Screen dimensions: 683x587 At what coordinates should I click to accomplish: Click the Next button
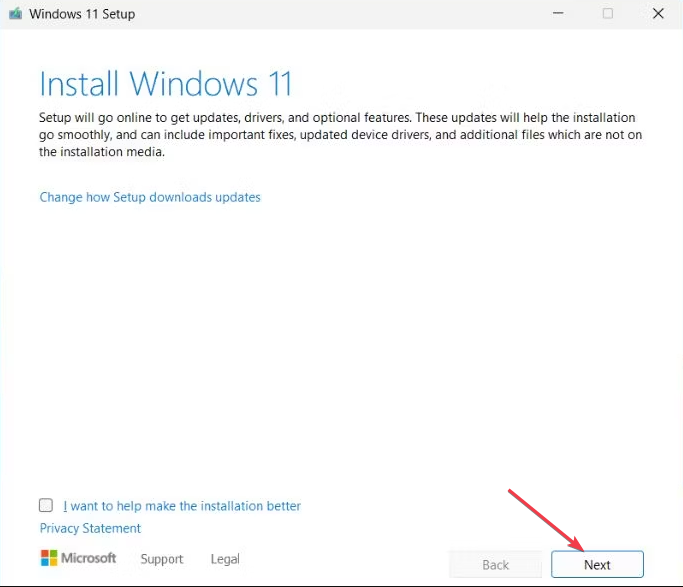[597, 564]
